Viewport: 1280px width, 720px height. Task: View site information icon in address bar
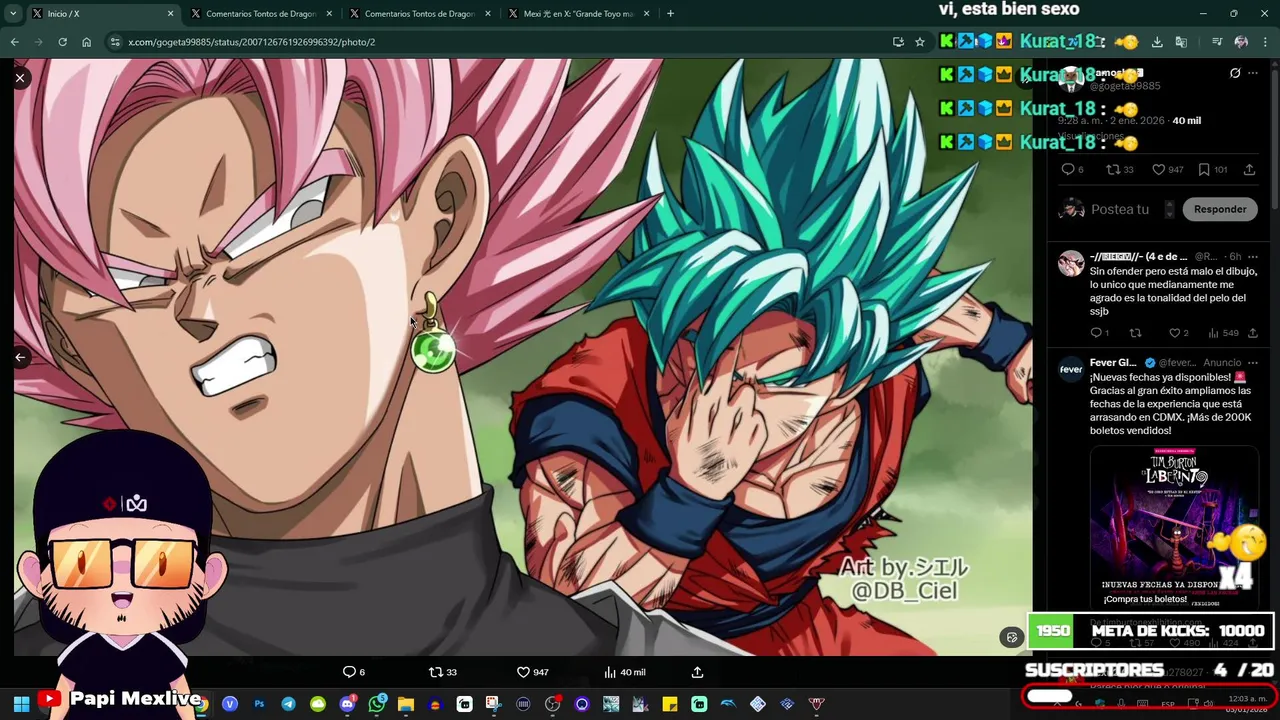(x=115, y=42)
